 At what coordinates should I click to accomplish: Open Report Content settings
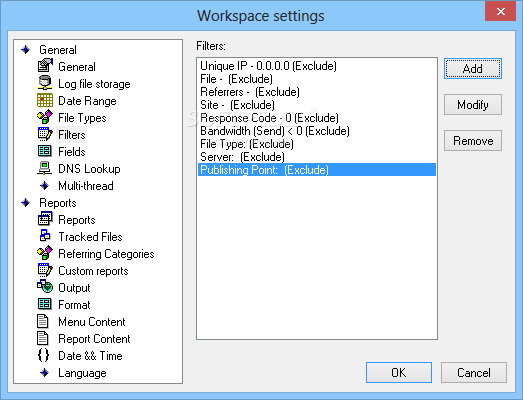pyautogui.click(x=94, y=339)
